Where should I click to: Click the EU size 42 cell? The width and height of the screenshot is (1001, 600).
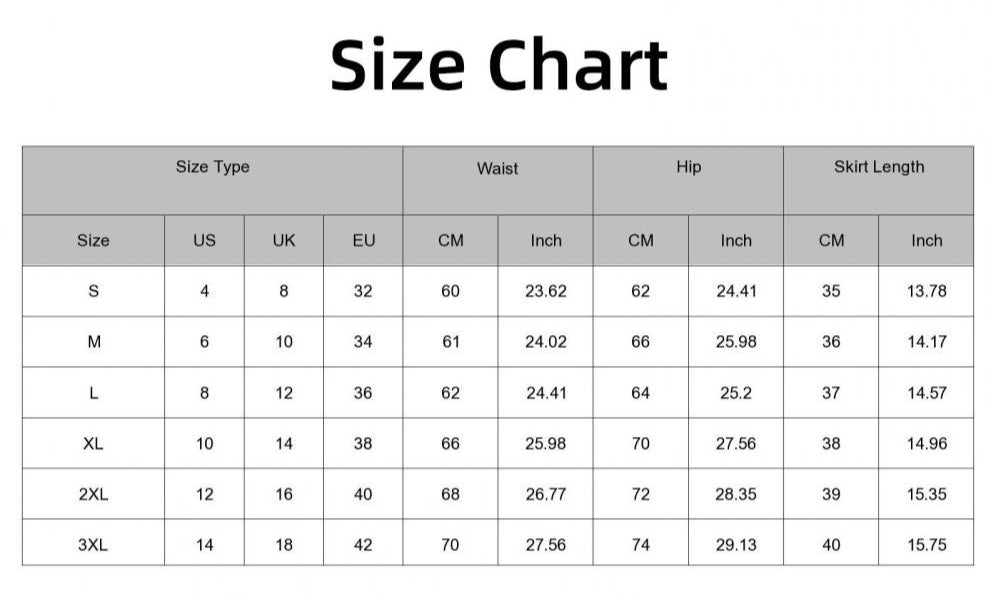(x=363, y=545)
